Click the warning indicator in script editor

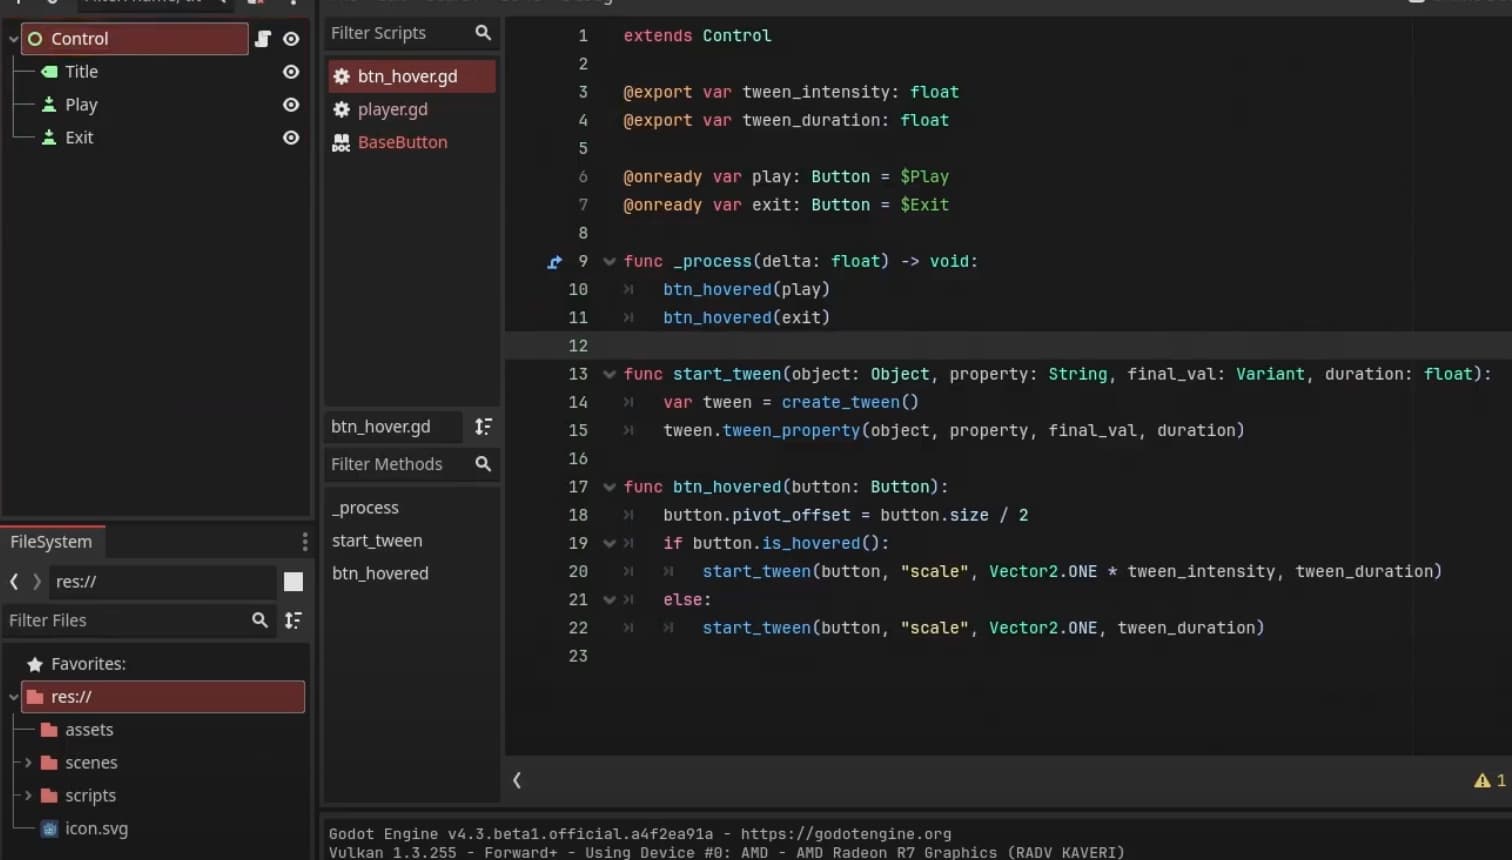1489,781
